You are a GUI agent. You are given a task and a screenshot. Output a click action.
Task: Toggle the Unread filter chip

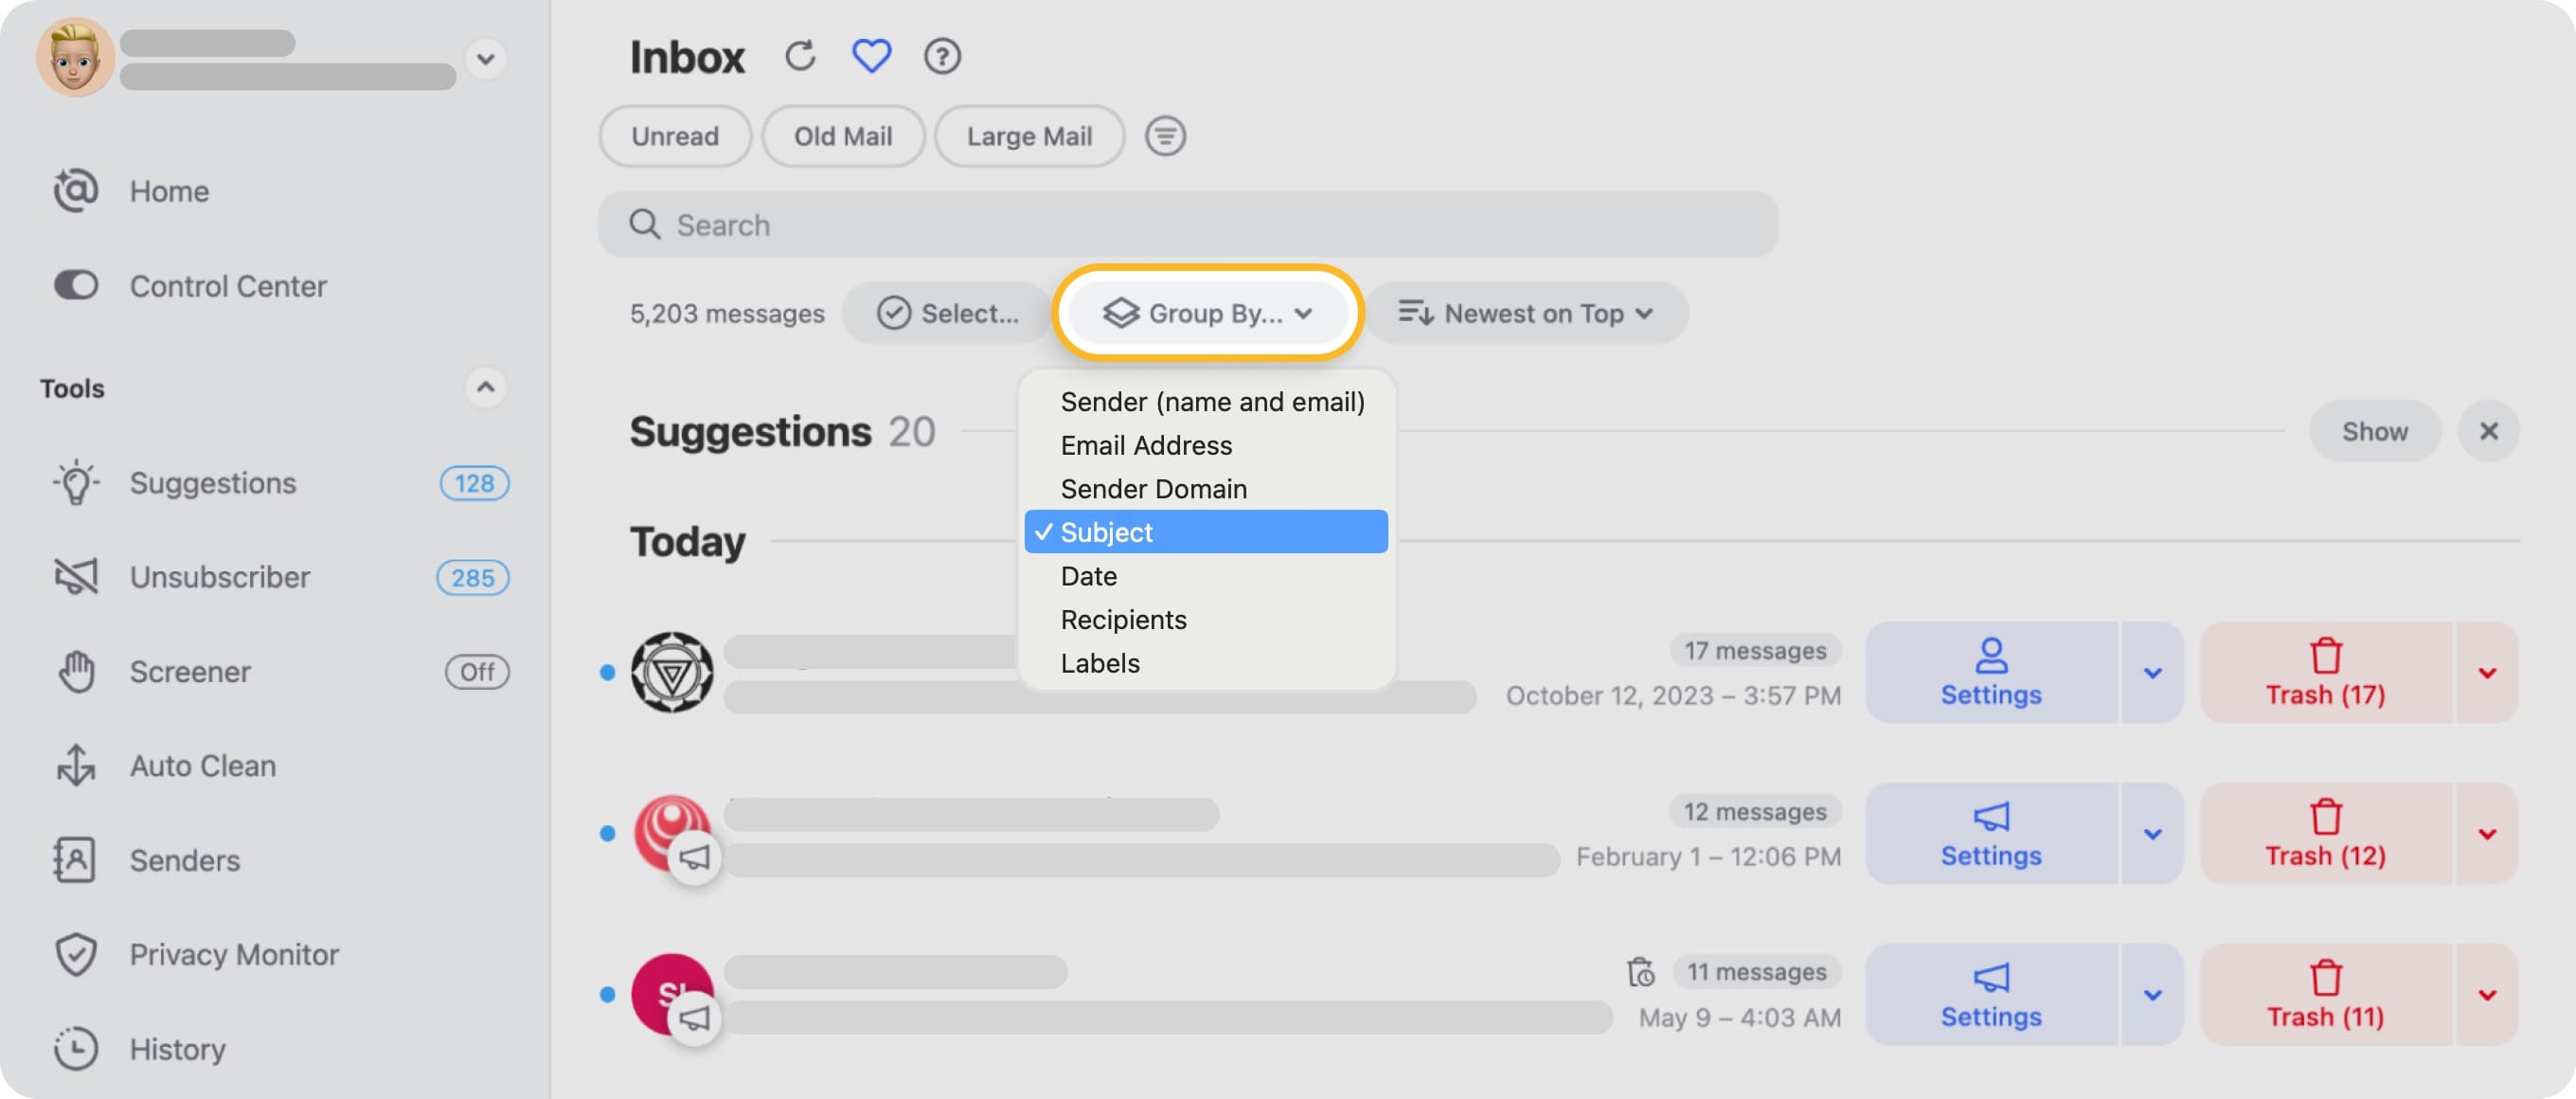point(674,136)
